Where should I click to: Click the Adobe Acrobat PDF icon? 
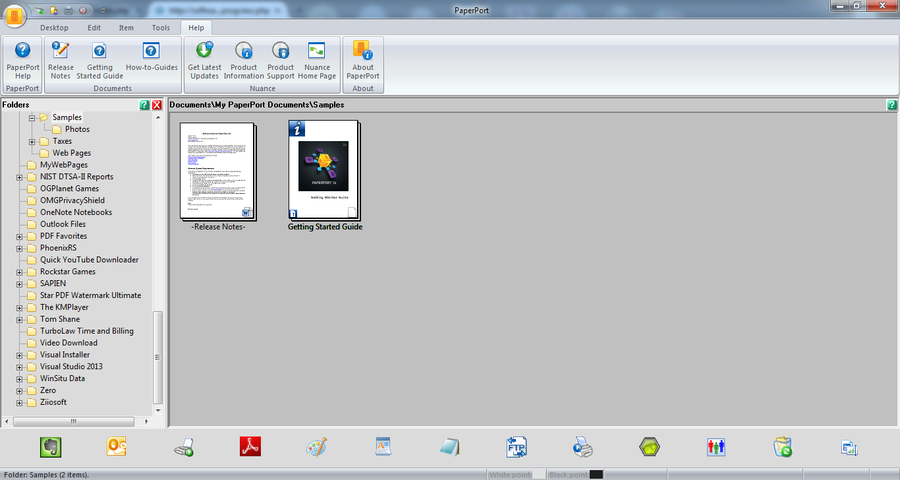pyautogui.click(x=250, y=446)
